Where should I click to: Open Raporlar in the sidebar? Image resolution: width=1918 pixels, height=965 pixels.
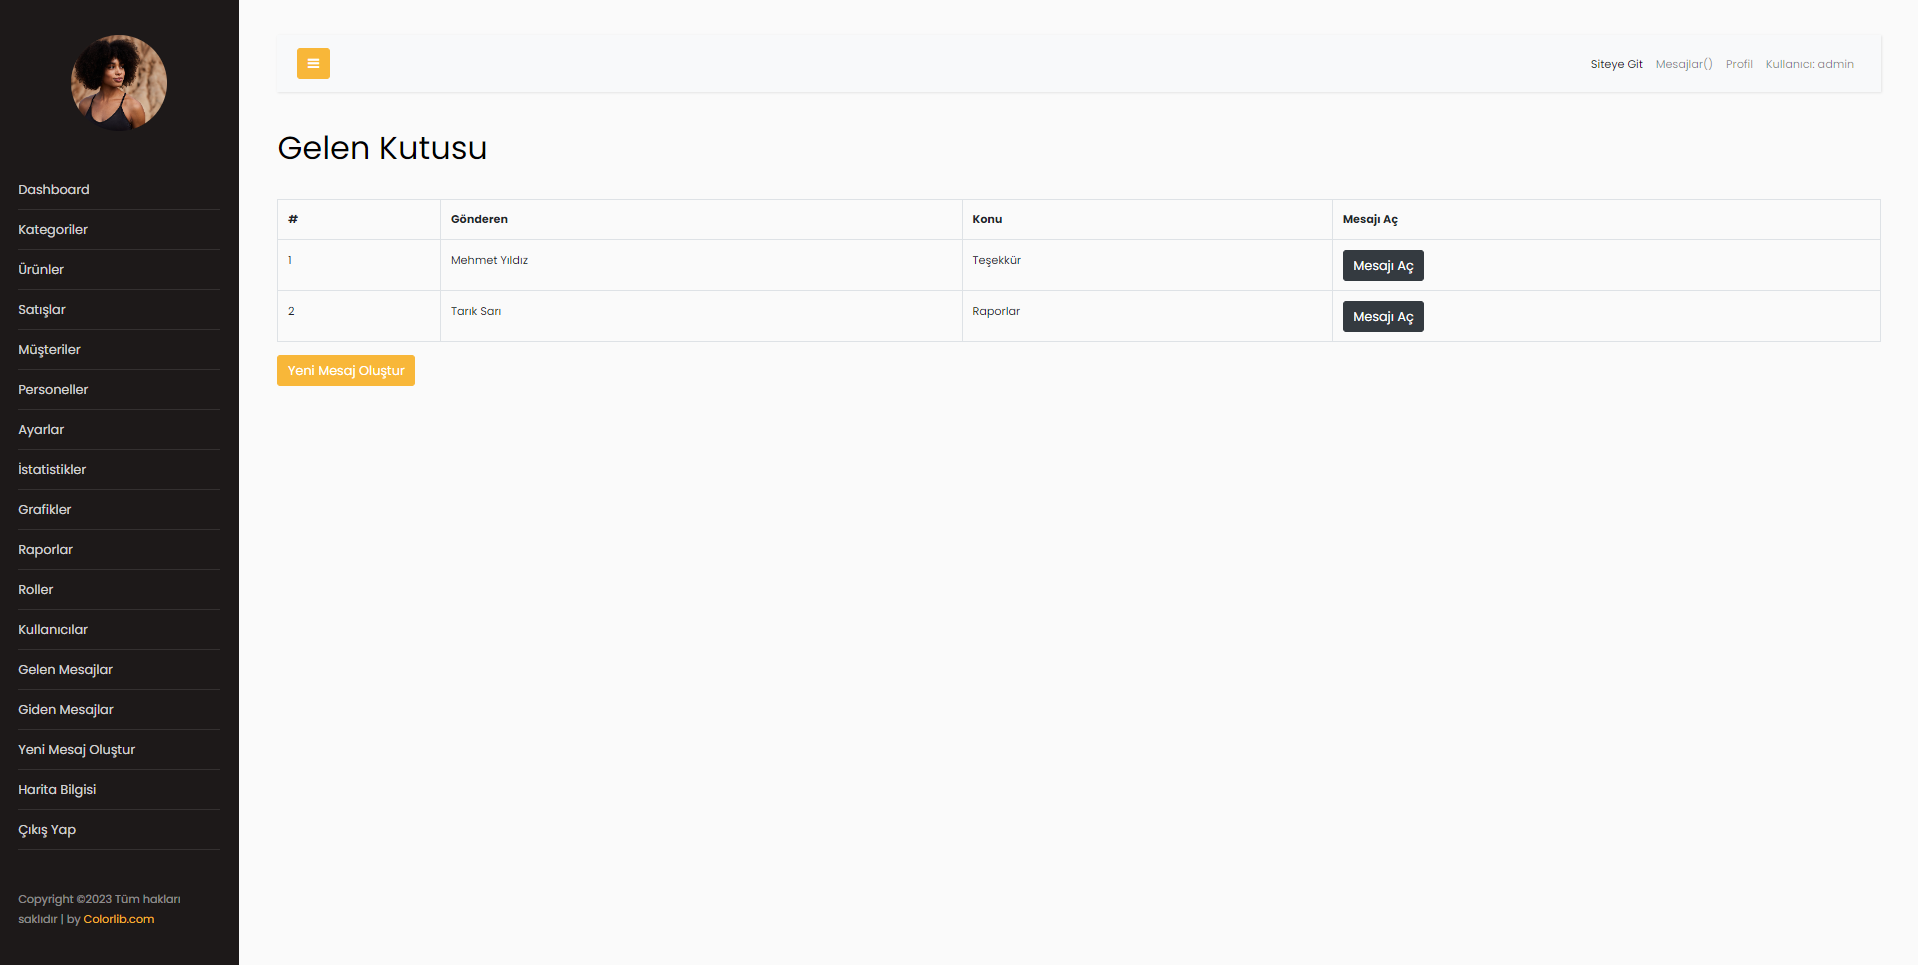tap(45, 549)
